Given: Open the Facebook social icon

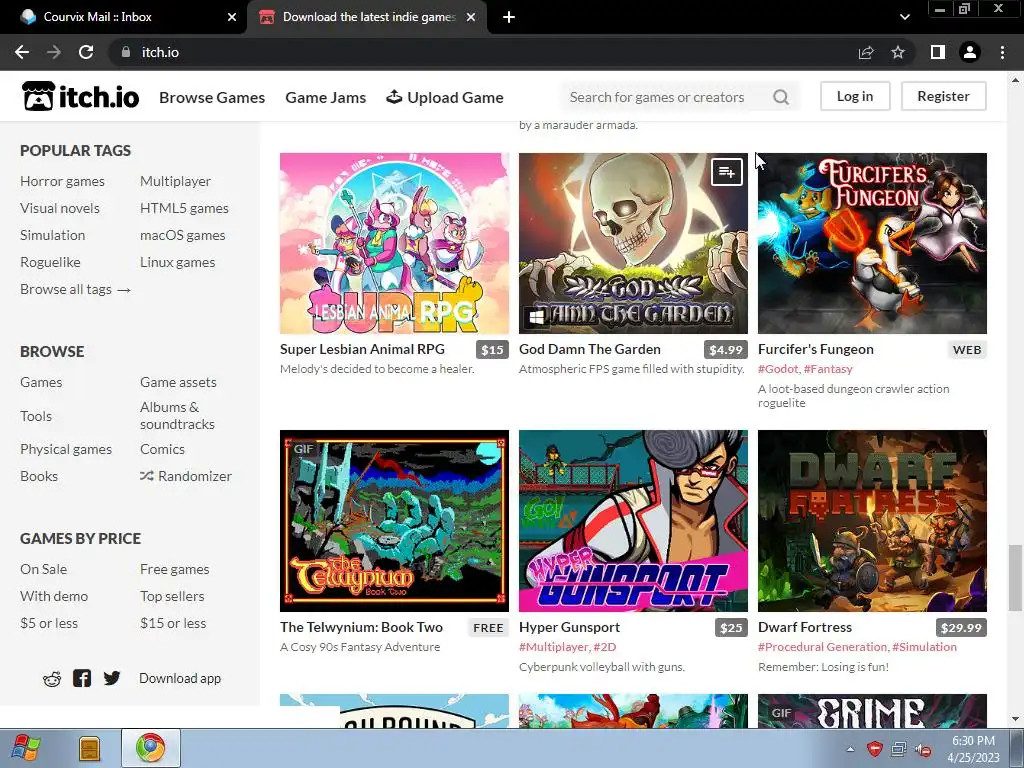Looking at the screenshot, I should click(x=82, y=678).
